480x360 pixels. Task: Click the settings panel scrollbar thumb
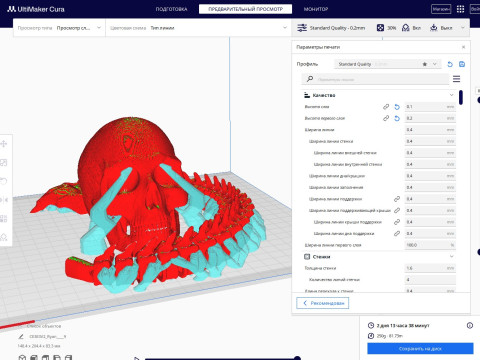pos(461,97)
